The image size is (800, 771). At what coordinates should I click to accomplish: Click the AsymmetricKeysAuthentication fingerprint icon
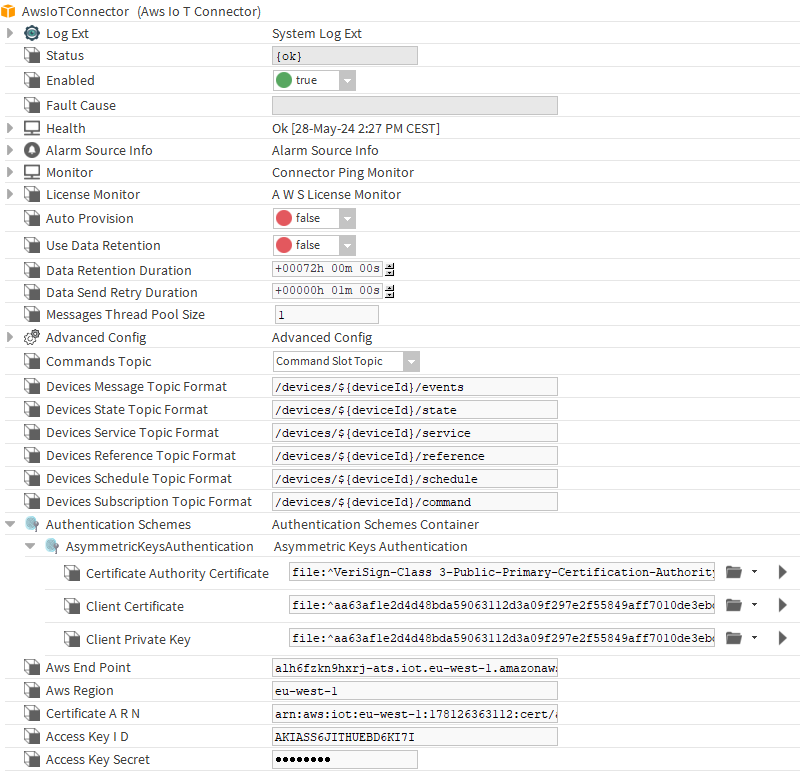pyautogui.click(x=52, y=546)
